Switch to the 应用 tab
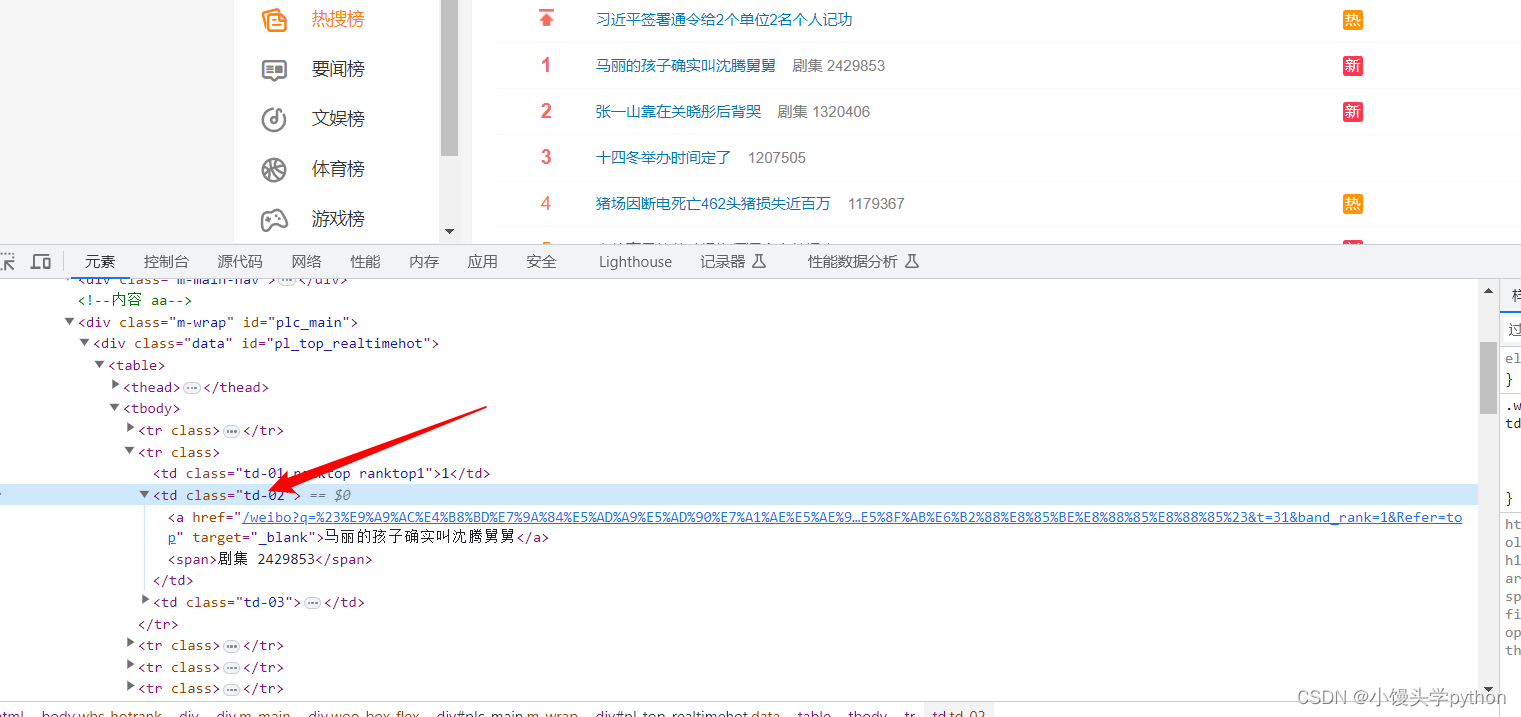1521x717 pixels. 482,262
